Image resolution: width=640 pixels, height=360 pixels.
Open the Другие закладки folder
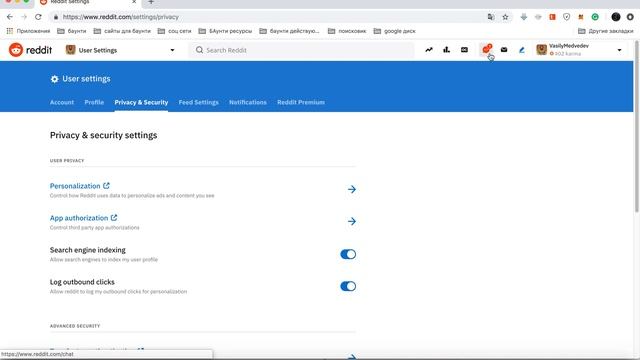[606, 31]
